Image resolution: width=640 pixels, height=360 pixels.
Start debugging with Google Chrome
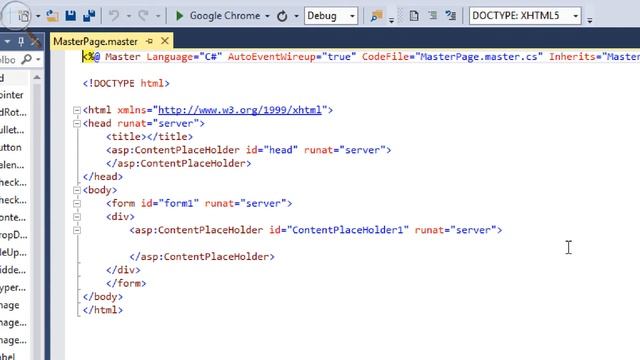217,16
